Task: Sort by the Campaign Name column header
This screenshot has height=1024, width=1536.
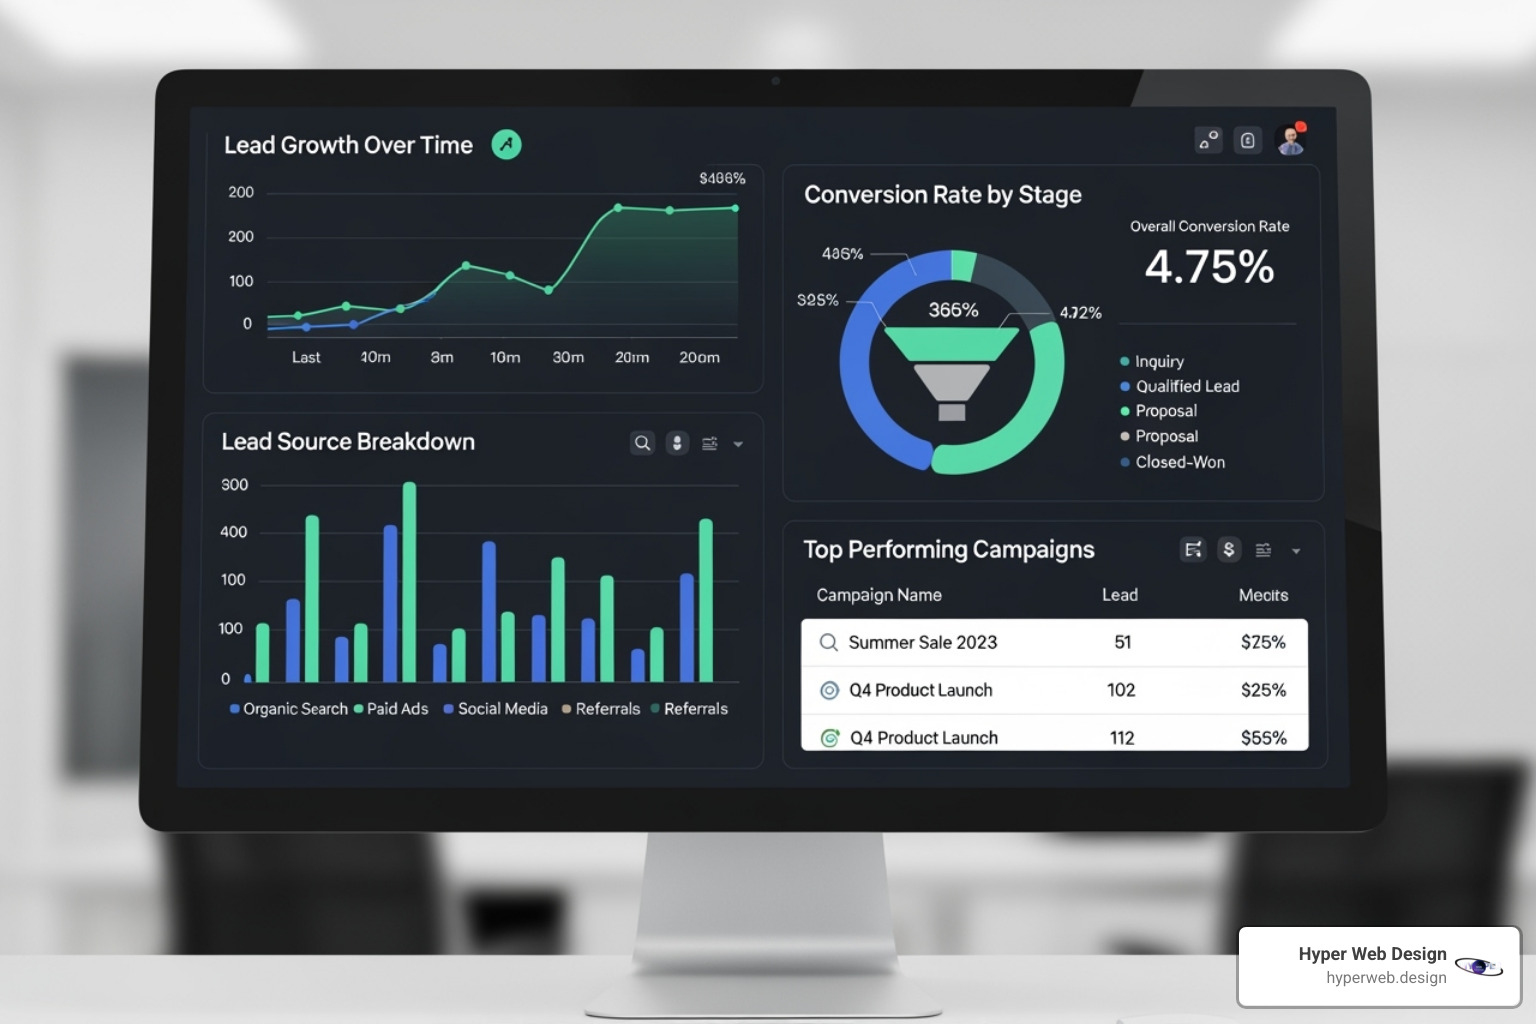Action: tap(879, 595)
